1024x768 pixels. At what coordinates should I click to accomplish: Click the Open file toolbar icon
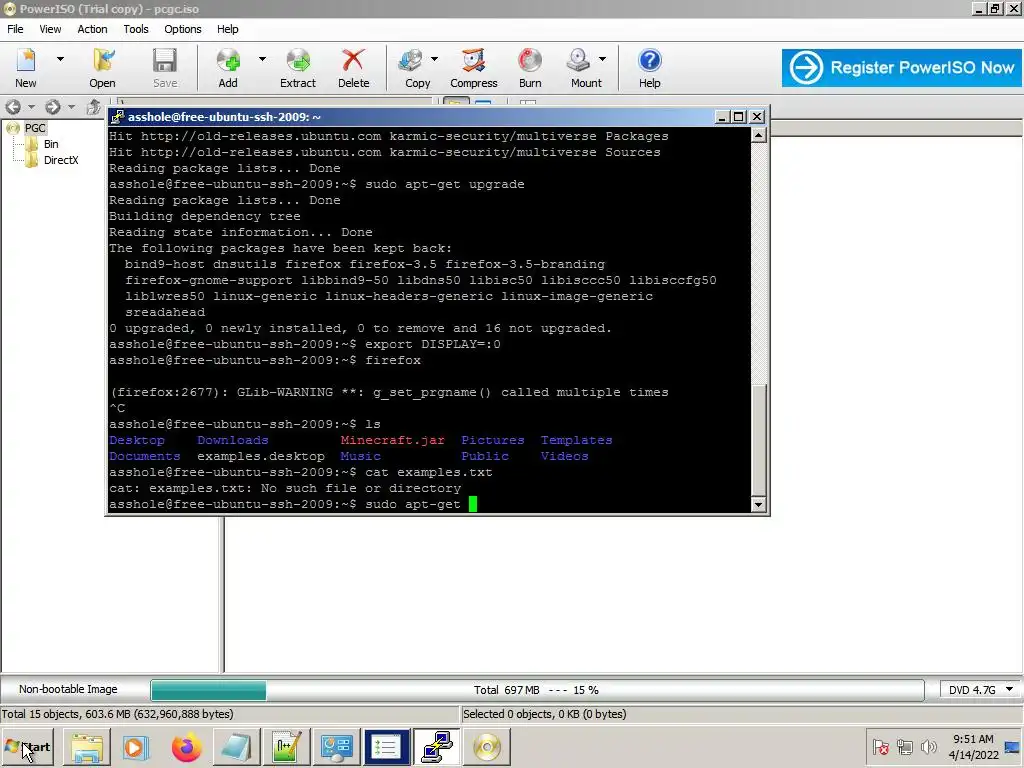pyautogui.click(x=103, y=67)
